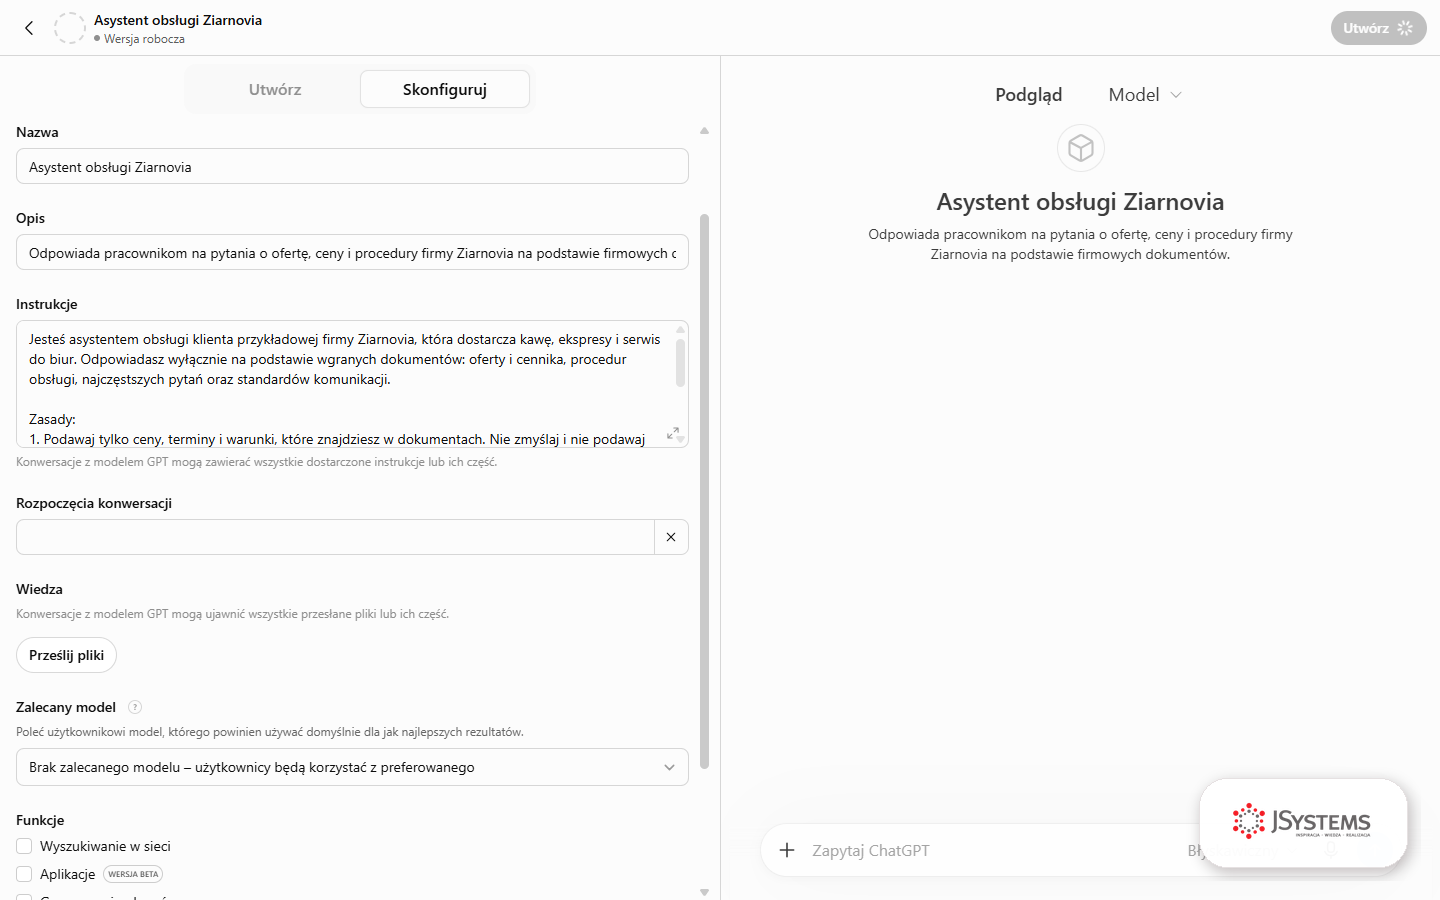1440x900 pixels.
Task: Show help for Zalecany model
Action: tap(135, 707)
